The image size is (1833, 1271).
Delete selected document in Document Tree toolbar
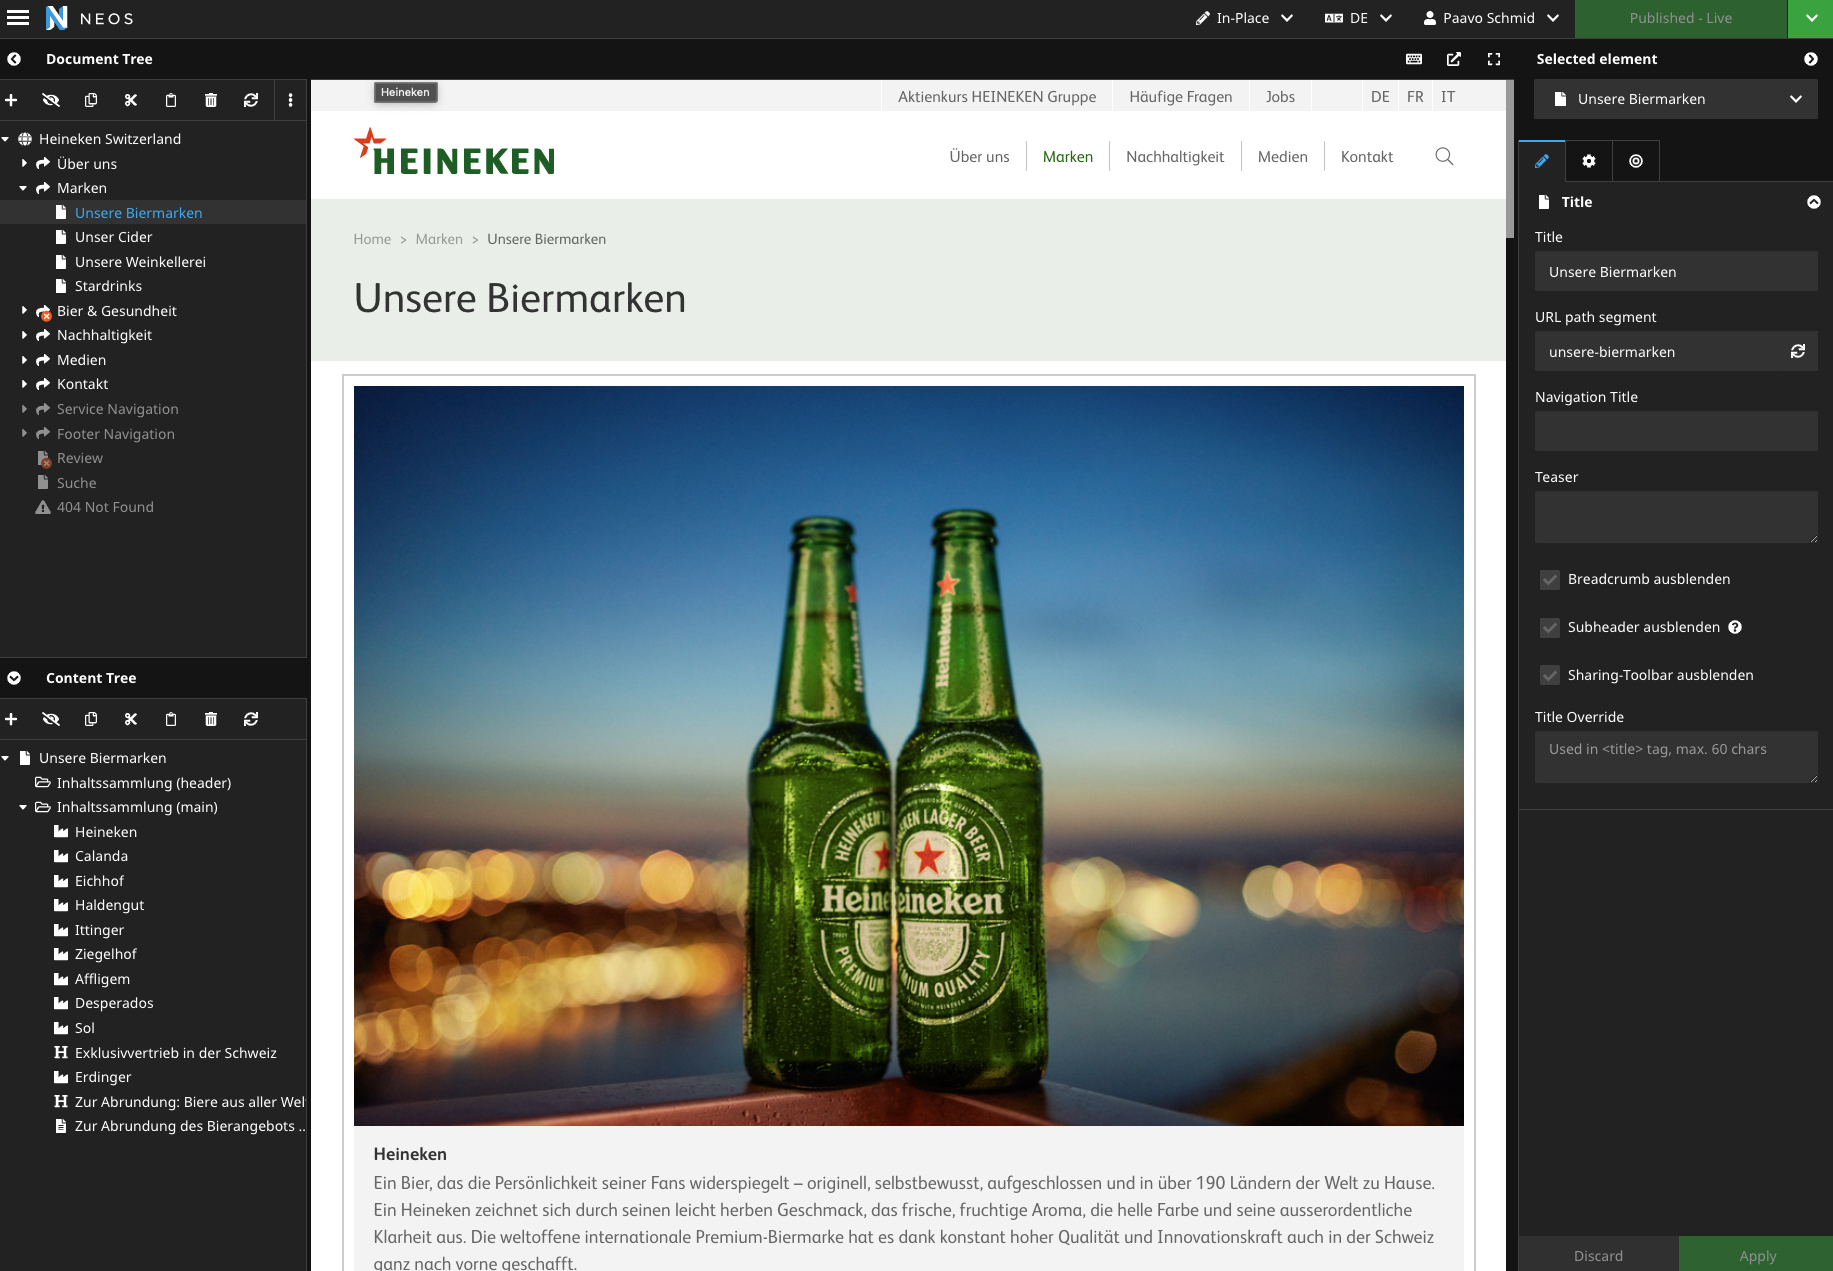pyautogui.click(x=211, y=100)
